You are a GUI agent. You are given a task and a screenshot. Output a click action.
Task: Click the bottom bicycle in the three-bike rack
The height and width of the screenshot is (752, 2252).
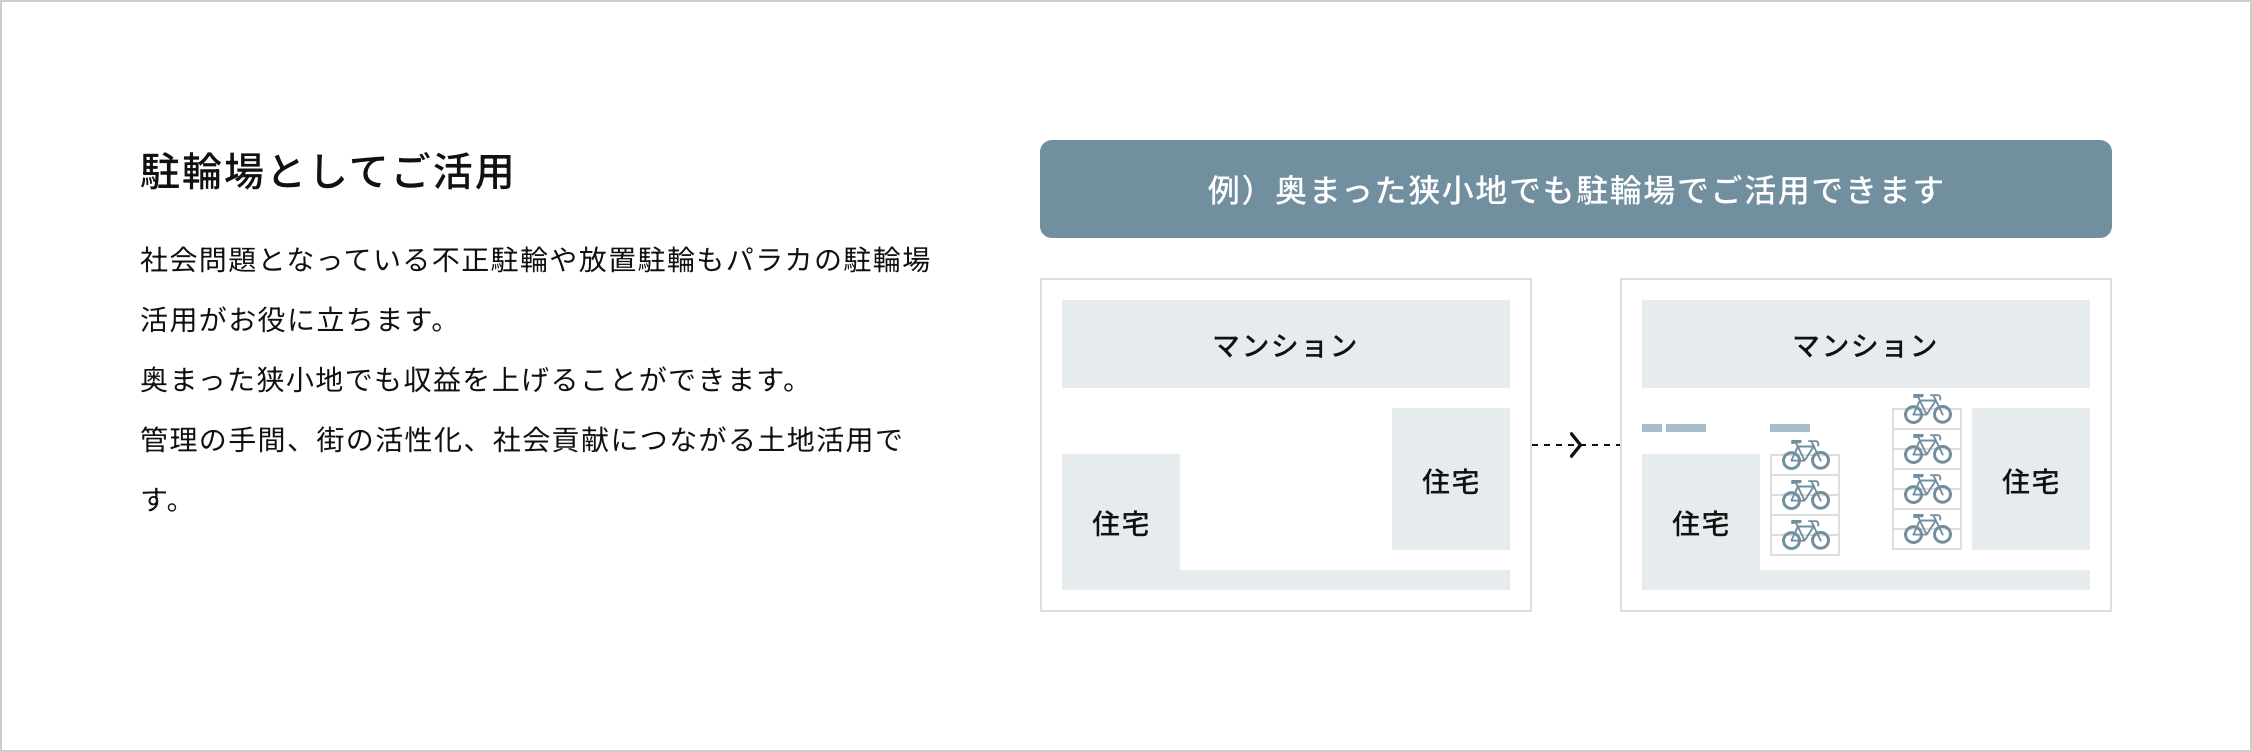[1805, 535]
